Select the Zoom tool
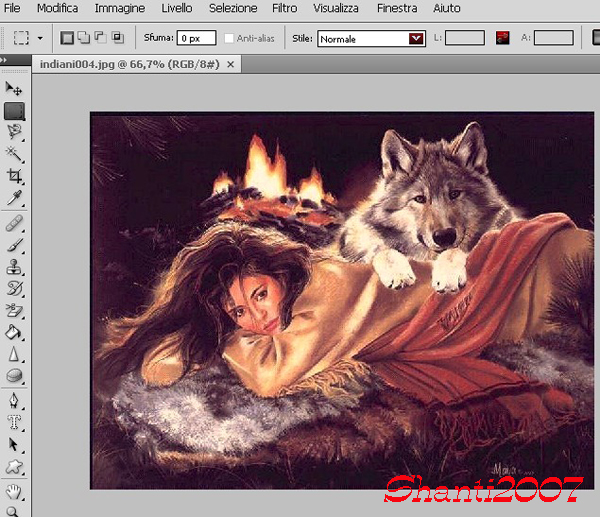 13,511
